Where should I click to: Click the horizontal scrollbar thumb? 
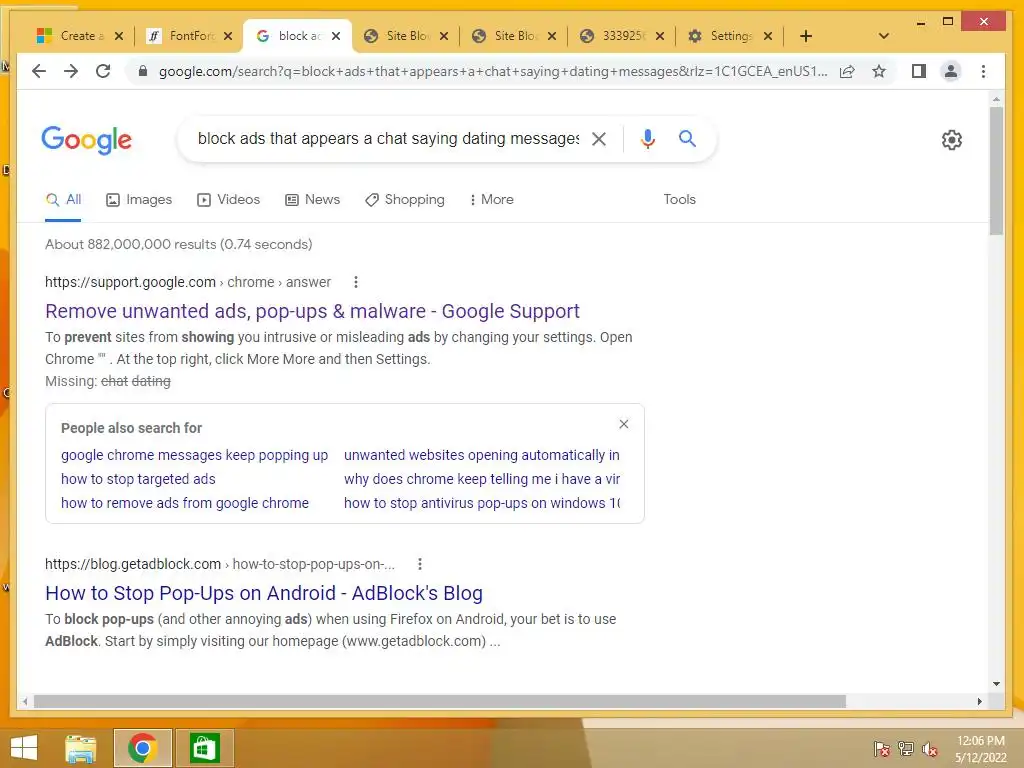point(440,701)
